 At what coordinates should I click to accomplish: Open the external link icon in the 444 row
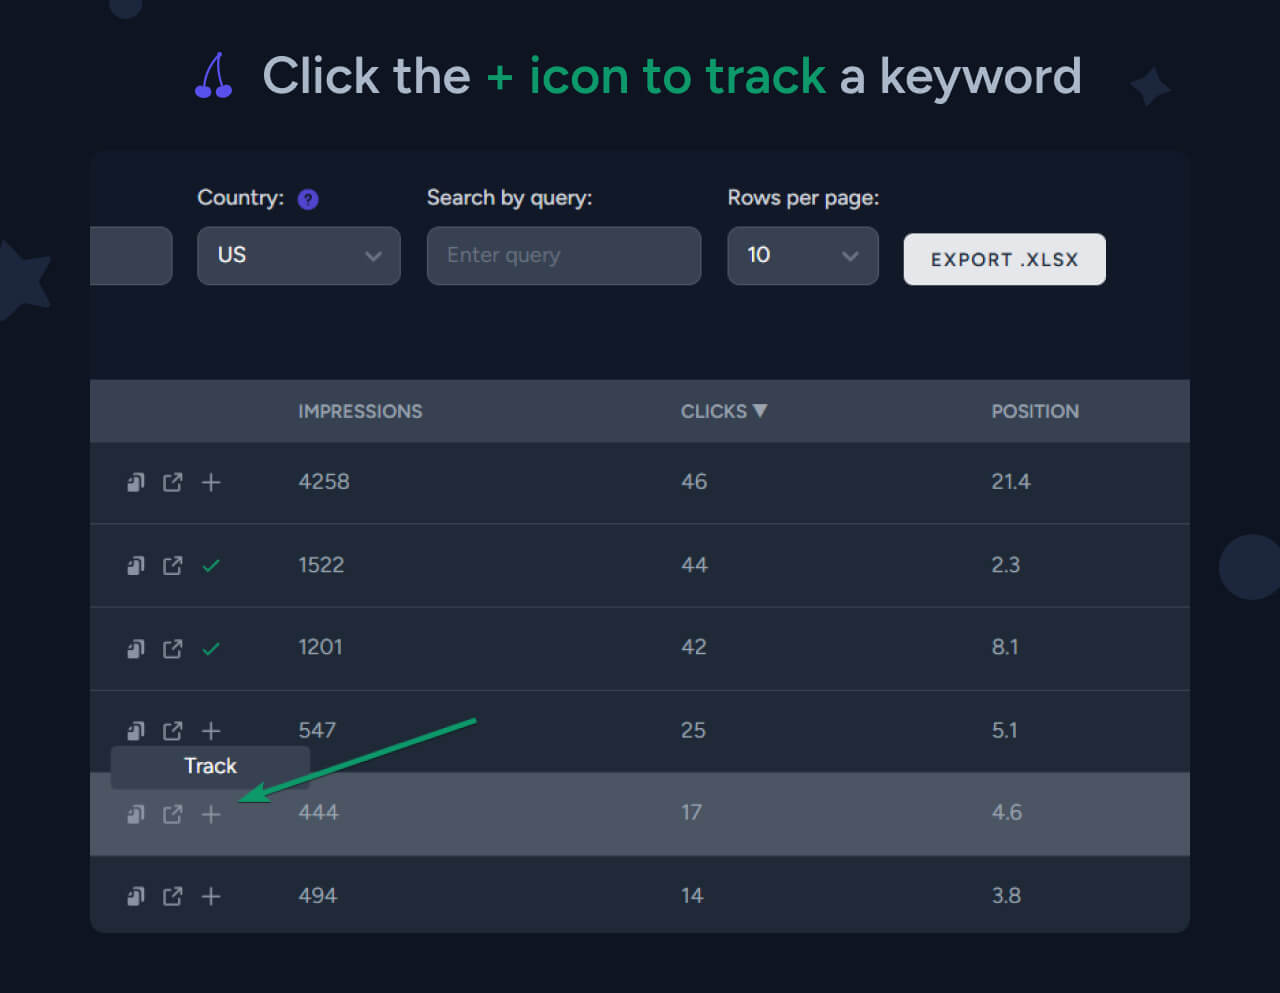tap(173, 814)
